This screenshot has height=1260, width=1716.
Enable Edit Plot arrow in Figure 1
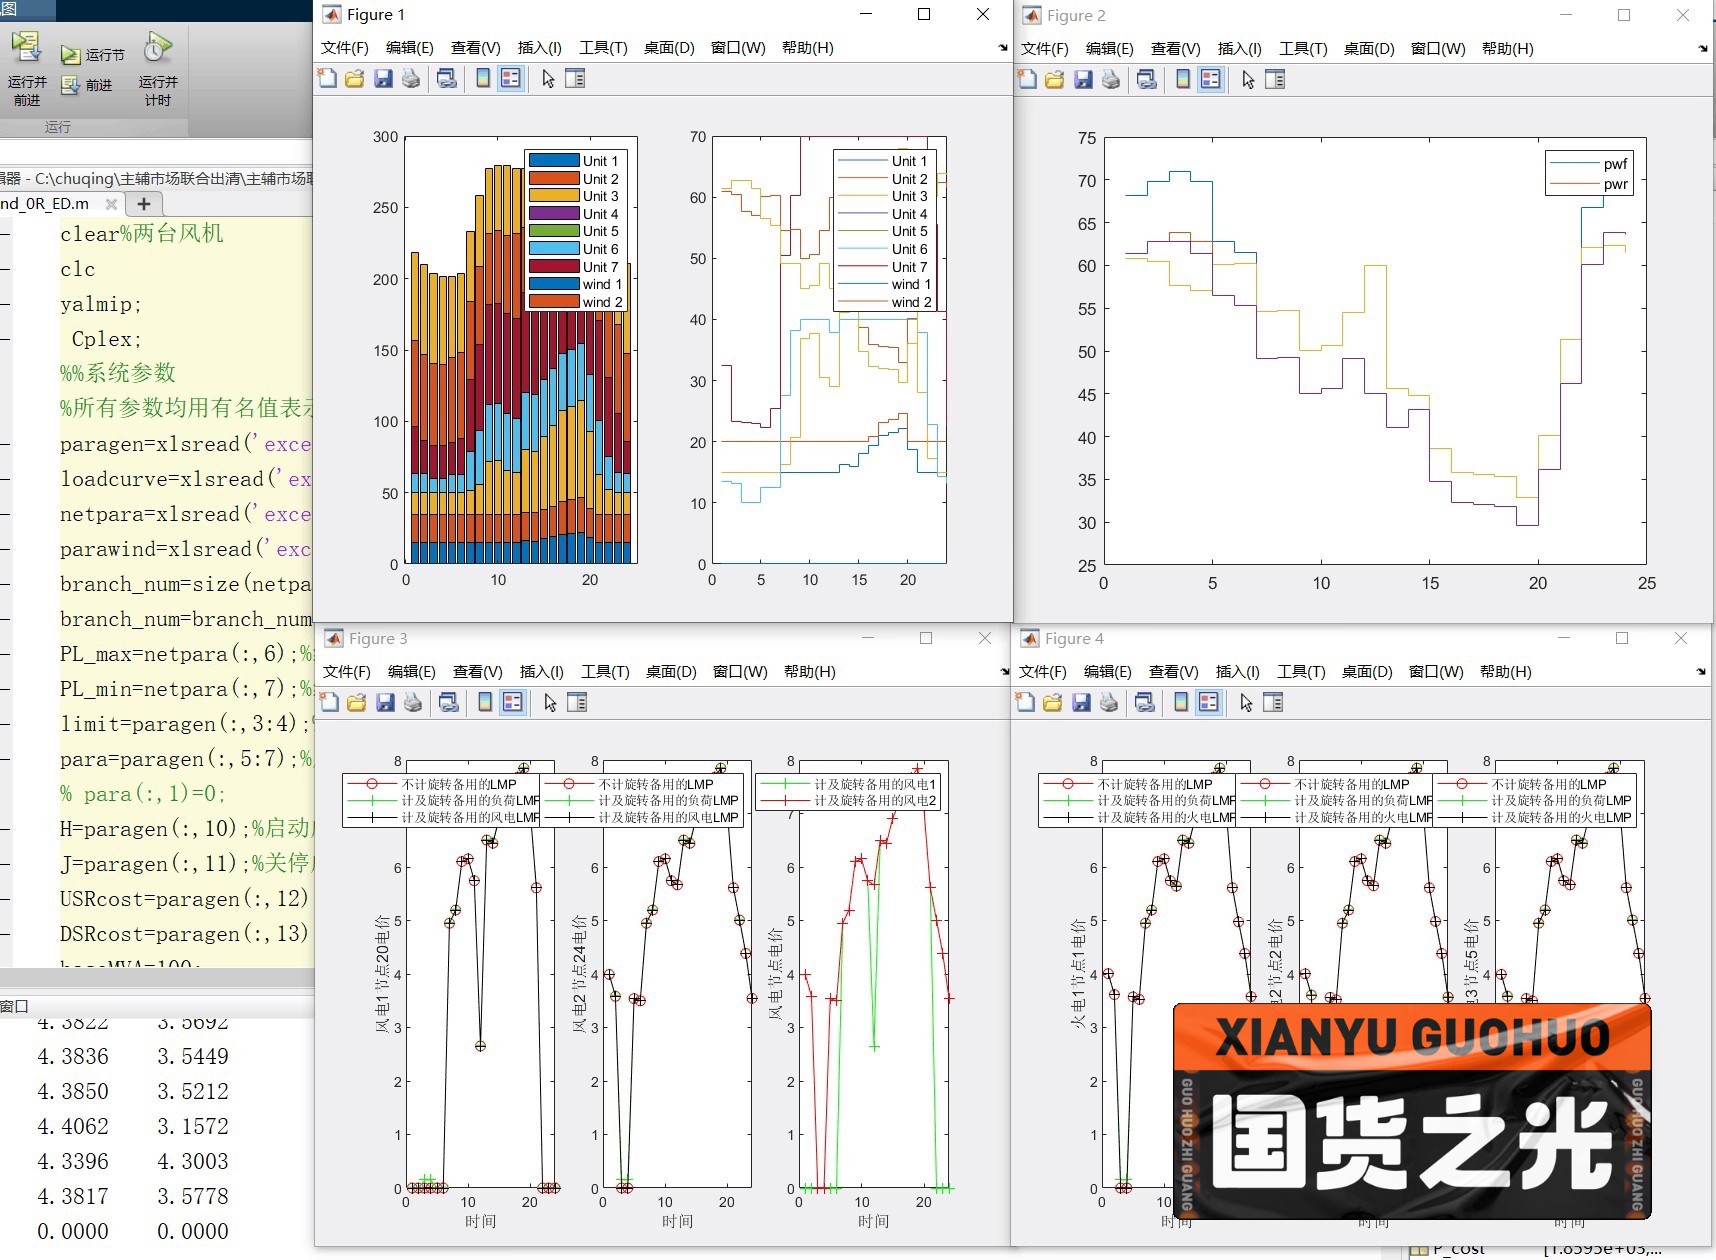coord(548,78)
